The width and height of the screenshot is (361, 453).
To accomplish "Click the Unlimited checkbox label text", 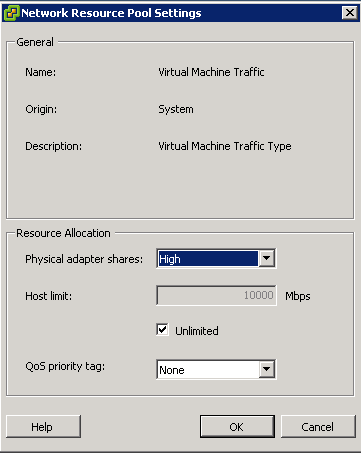I will pyautogui.click(x=197, y=331).
